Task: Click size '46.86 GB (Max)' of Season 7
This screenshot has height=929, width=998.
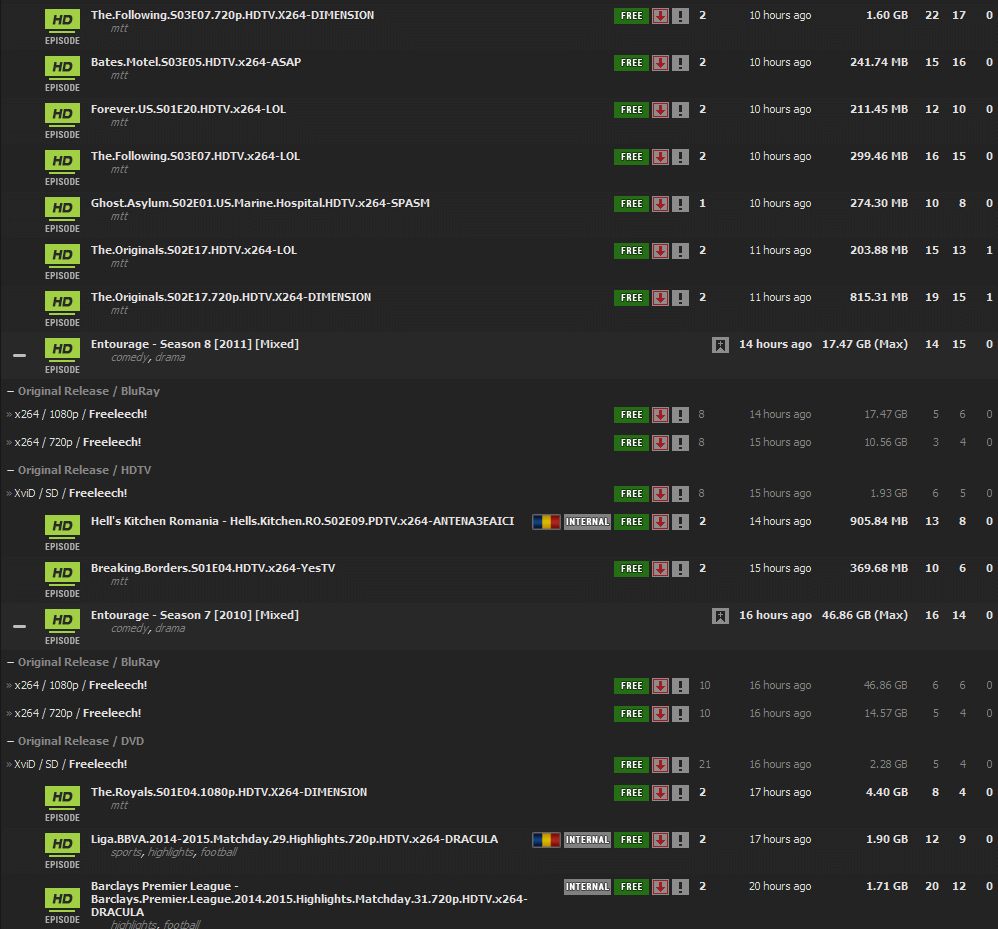Action: click(x=864, y=615)
